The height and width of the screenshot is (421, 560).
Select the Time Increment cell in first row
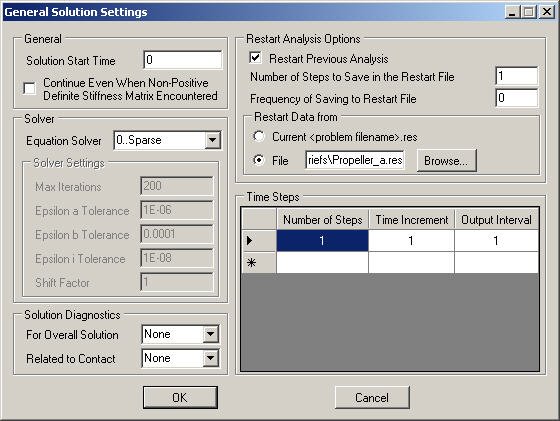(411, 241)
